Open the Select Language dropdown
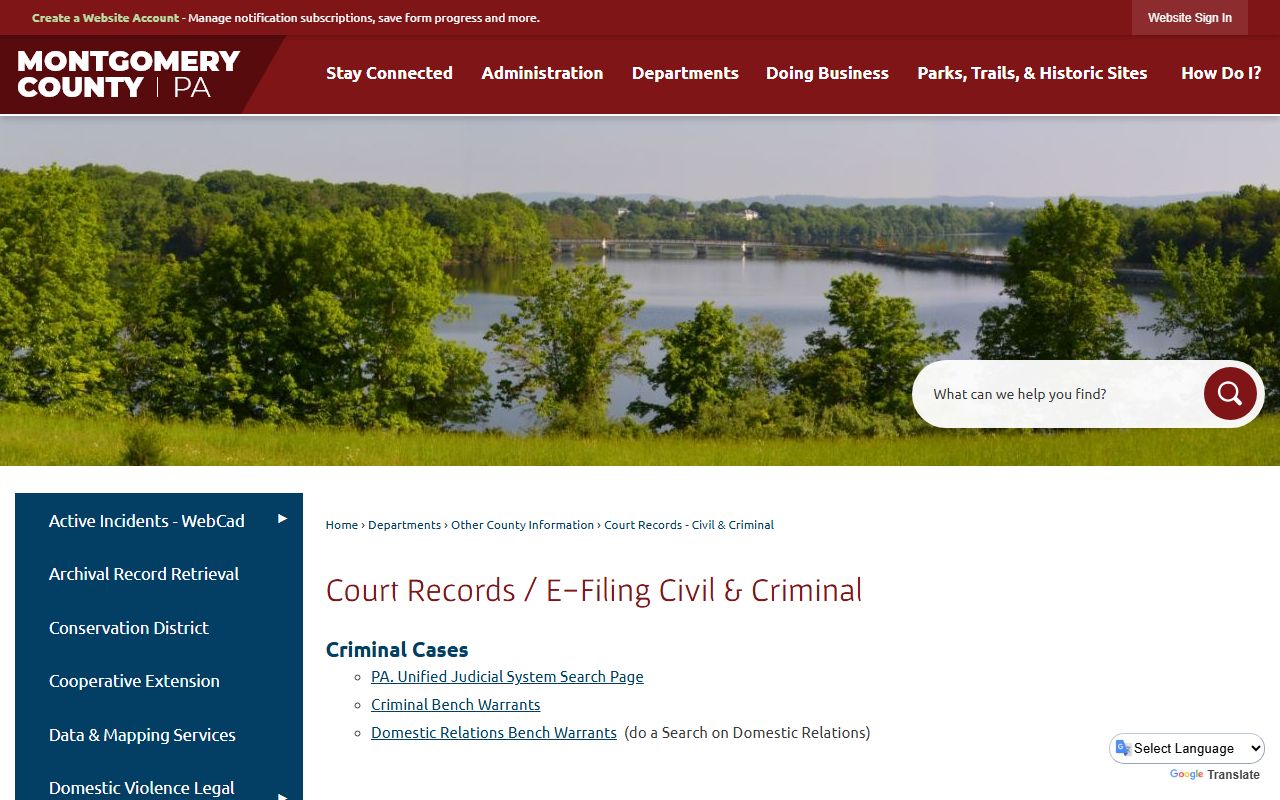This screenshot has width=1280, height=800. point(1187,748)
